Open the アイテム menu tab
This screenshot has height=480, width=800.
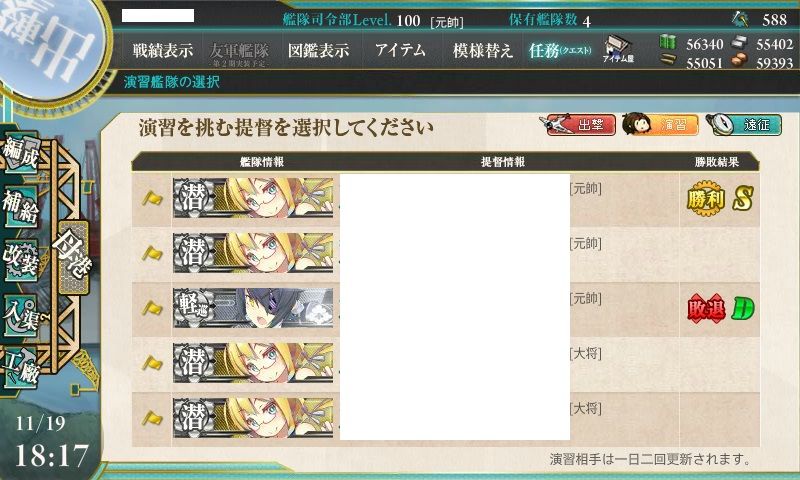coord(401,50)
